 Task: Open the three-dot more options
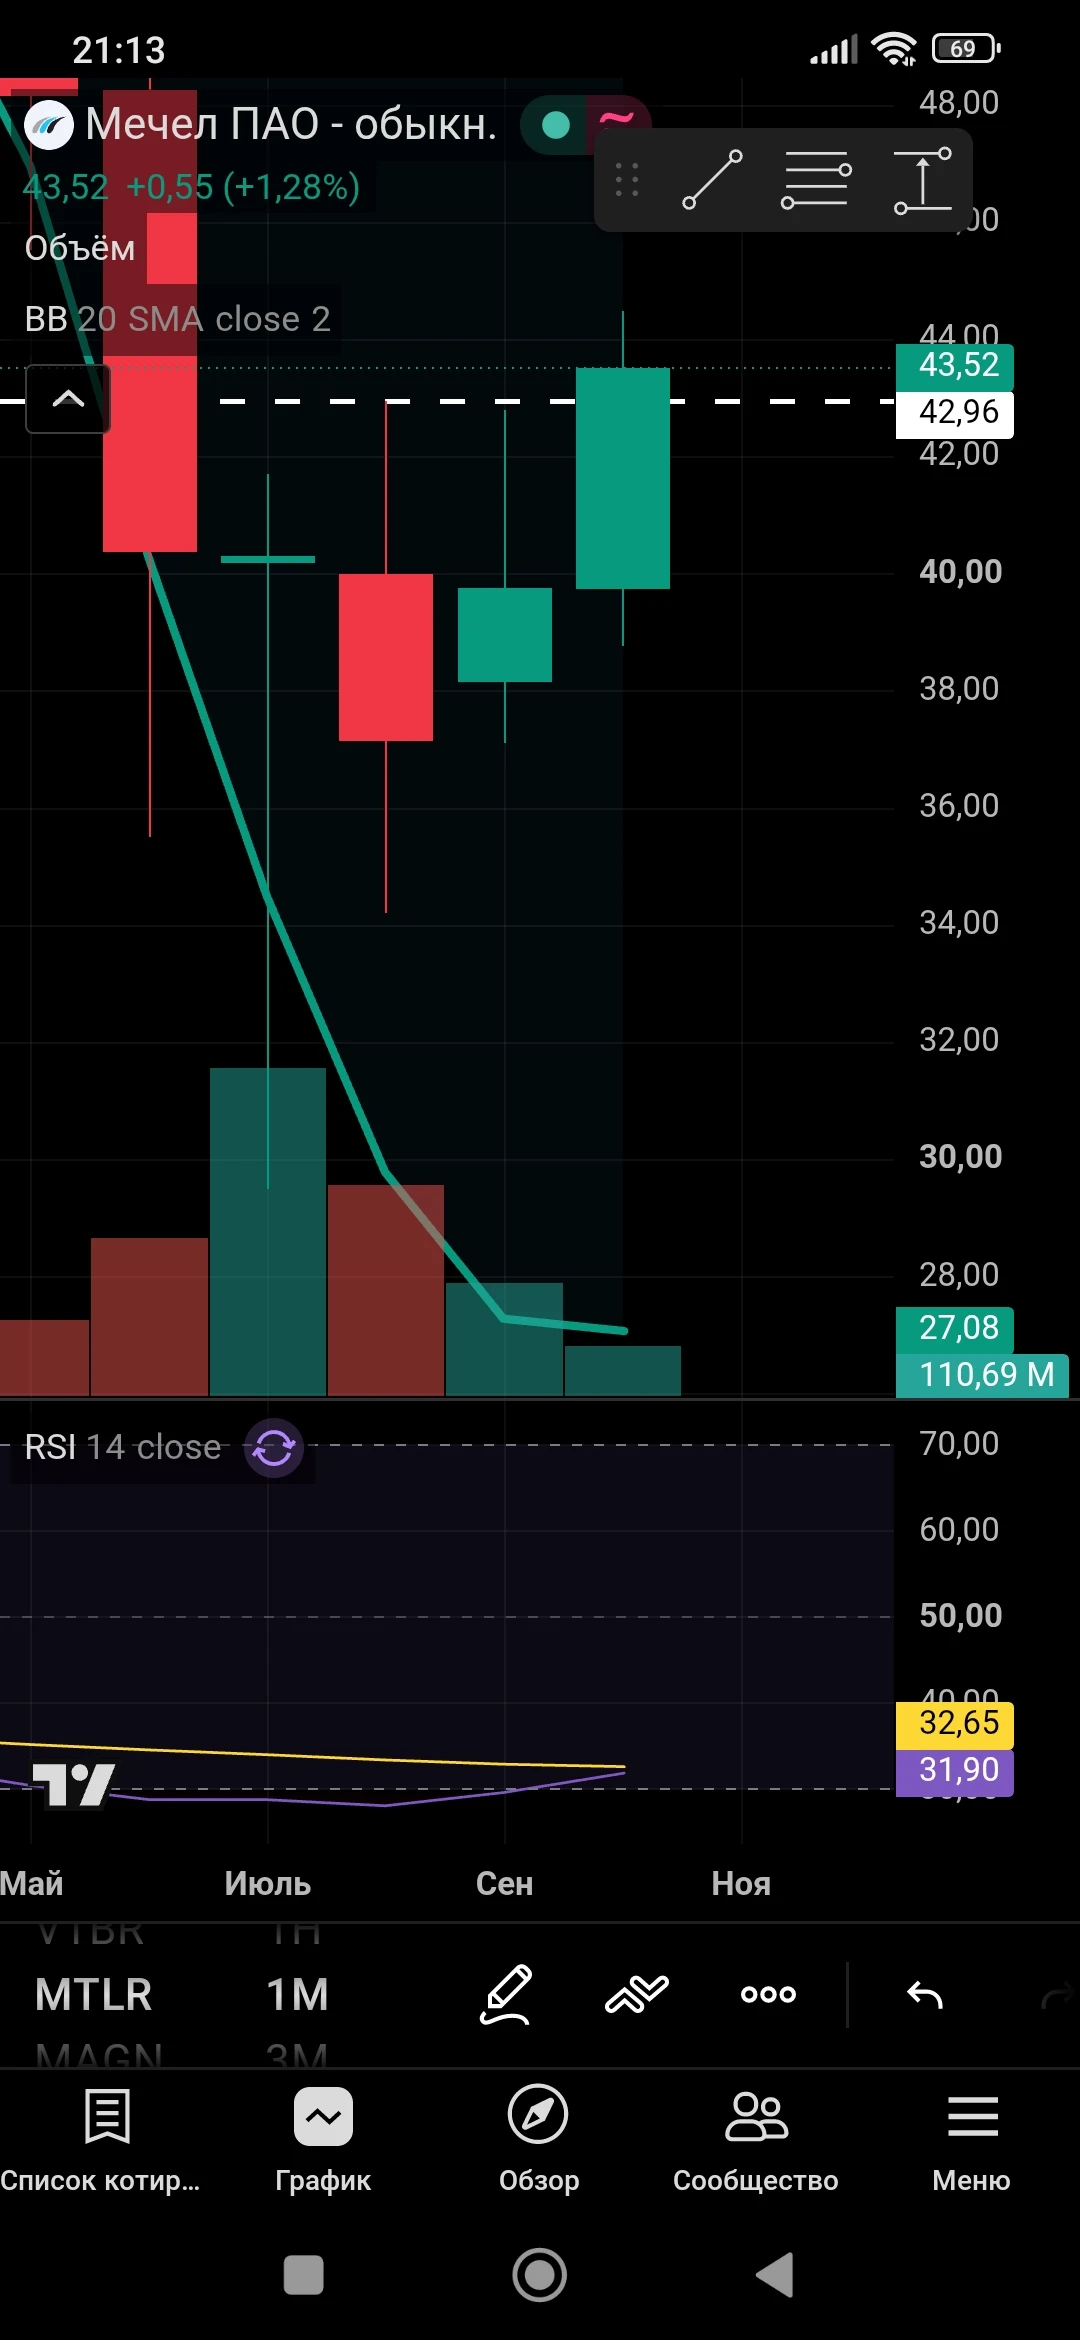768,1994
